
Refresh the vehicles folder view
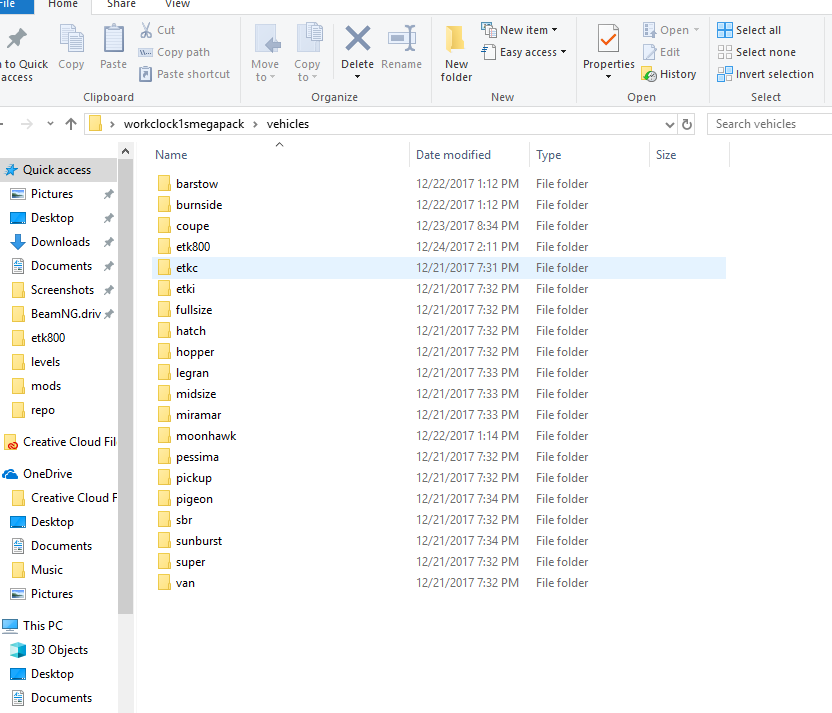tap(687, 124)
